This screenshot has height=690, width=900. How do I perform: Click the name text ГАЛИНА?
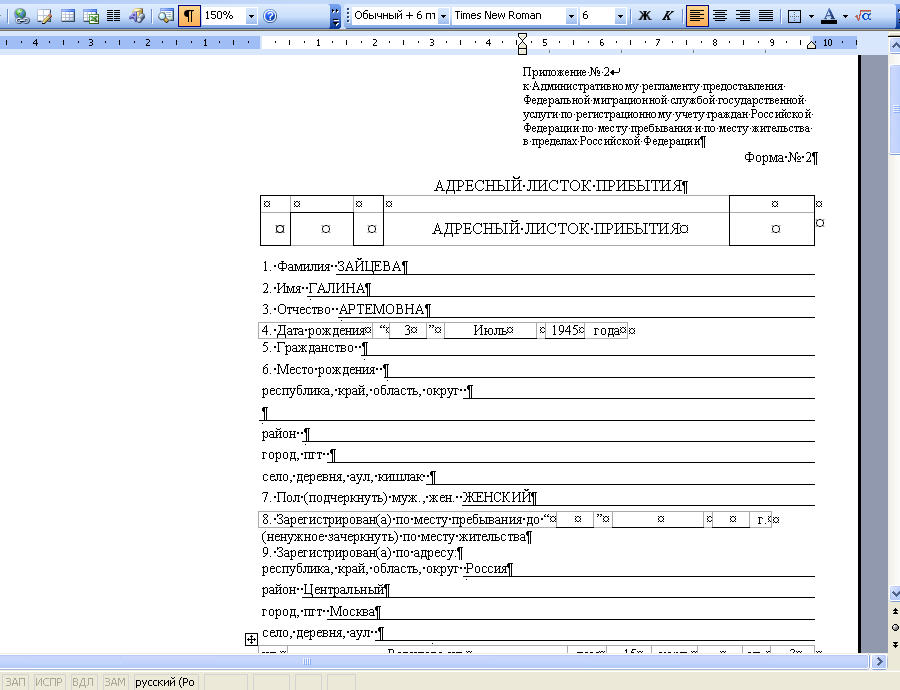click(336, 288)
